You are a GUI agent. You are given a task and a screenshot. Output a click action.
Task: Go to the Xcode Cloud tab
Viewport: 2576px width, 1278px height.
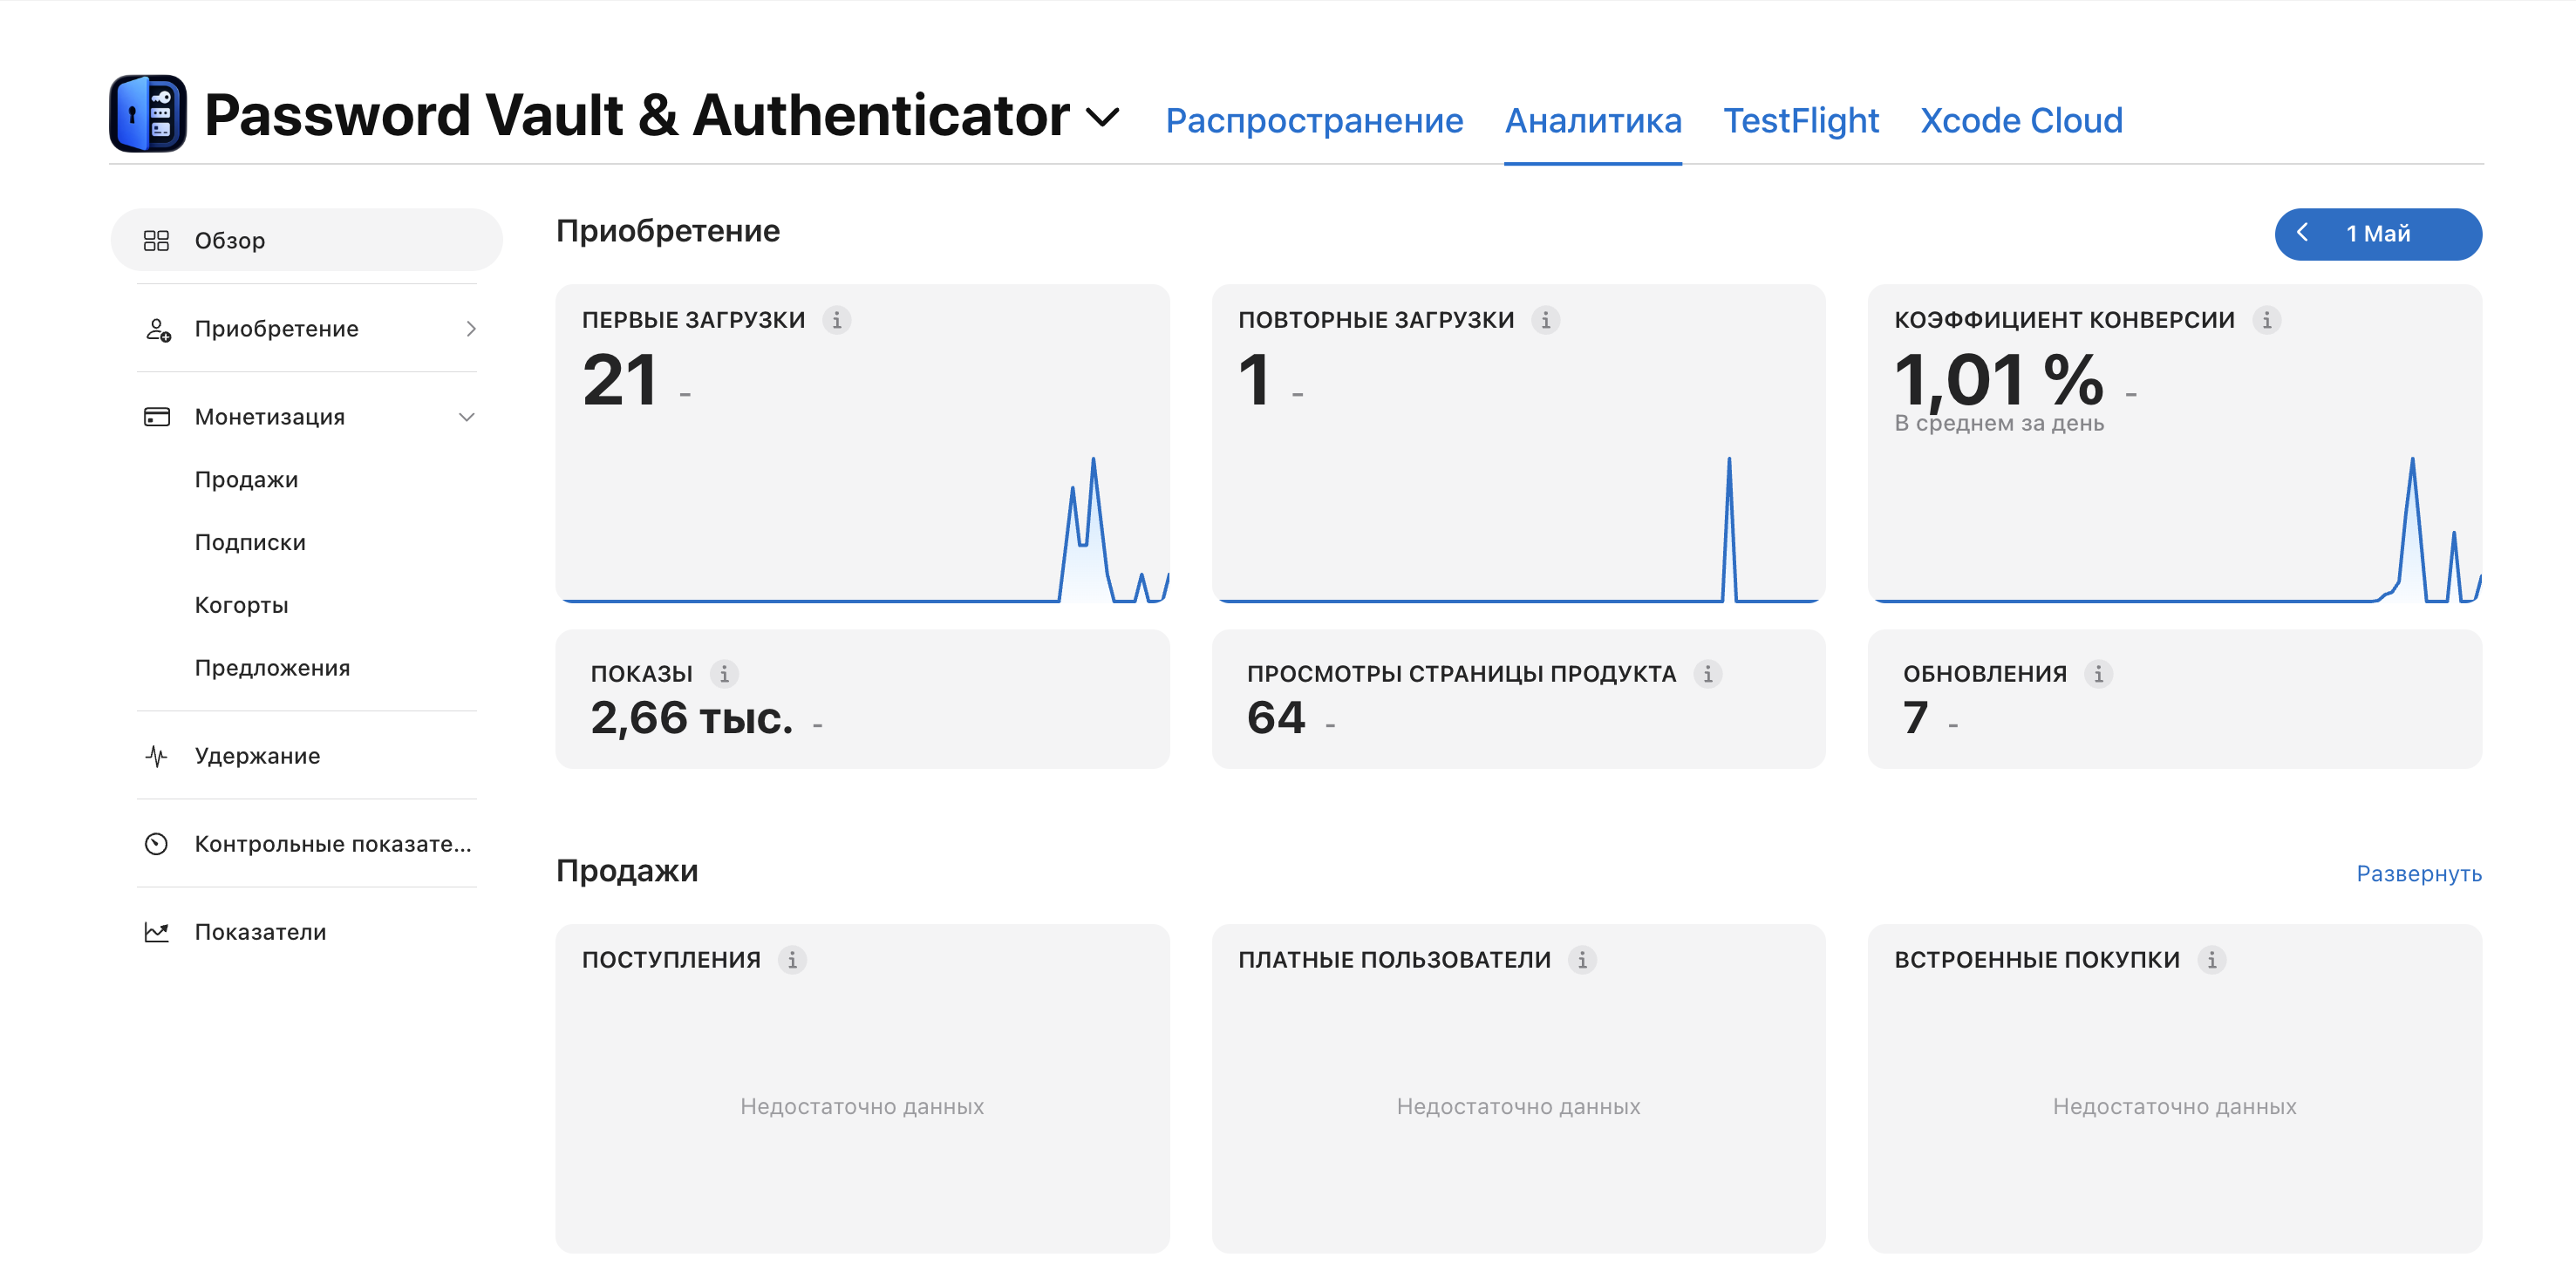pos(2021,120)
